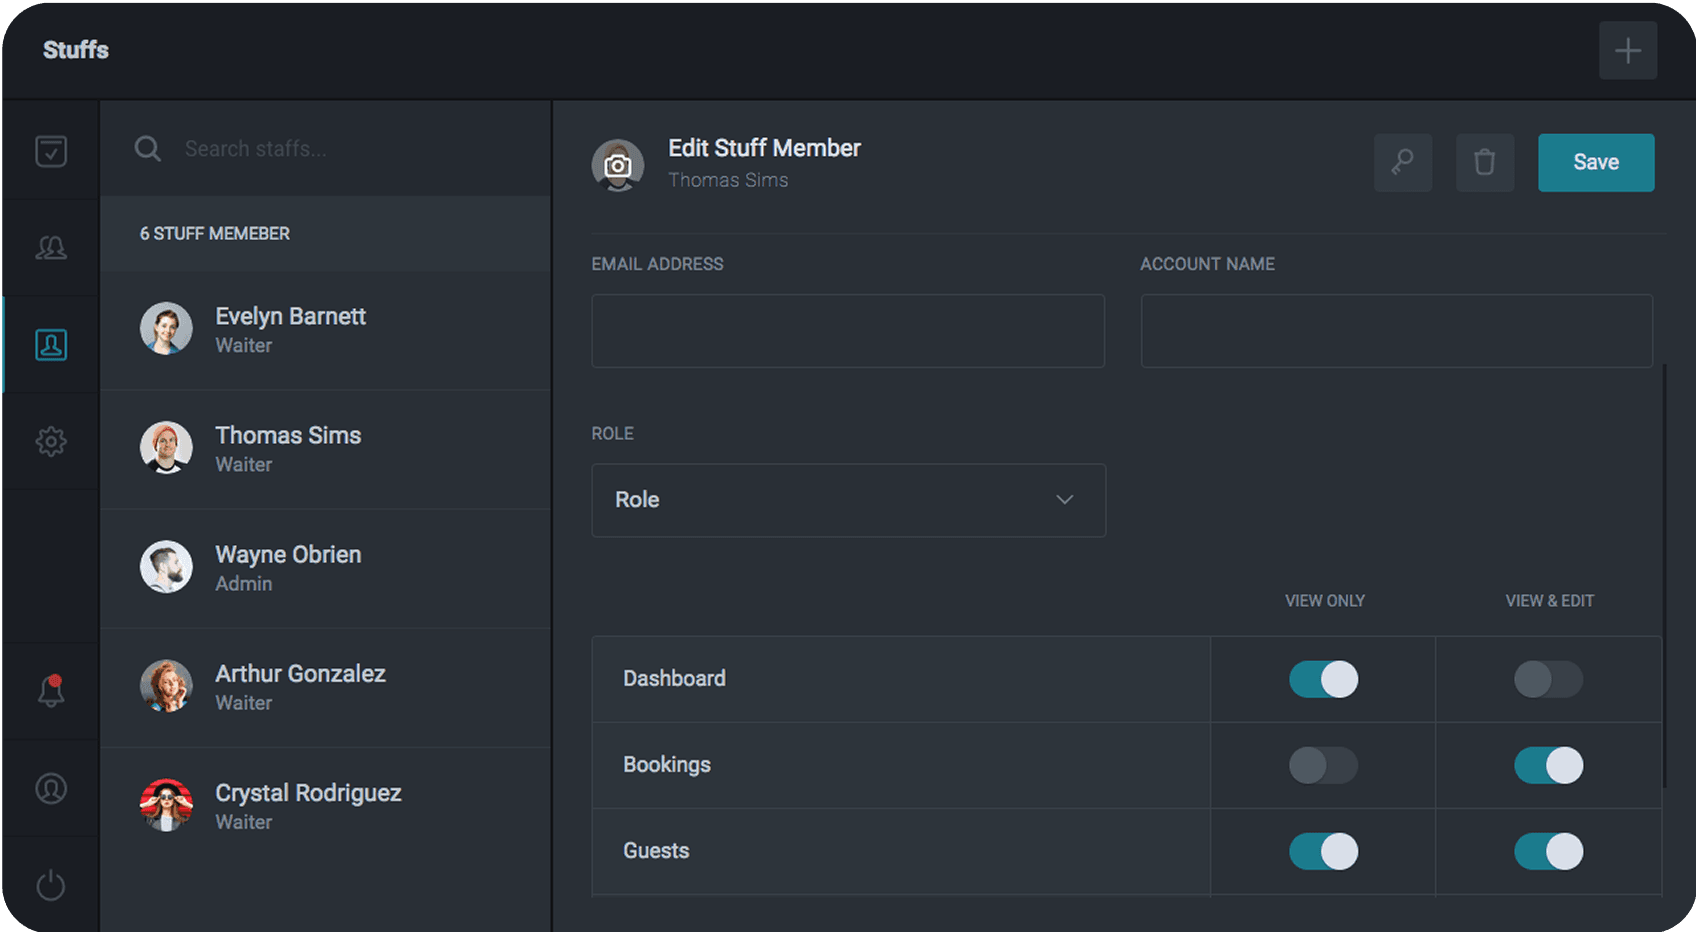Click the Email Address input field
Viewport: 1696px width, 932px height.
tap(848, 331)
